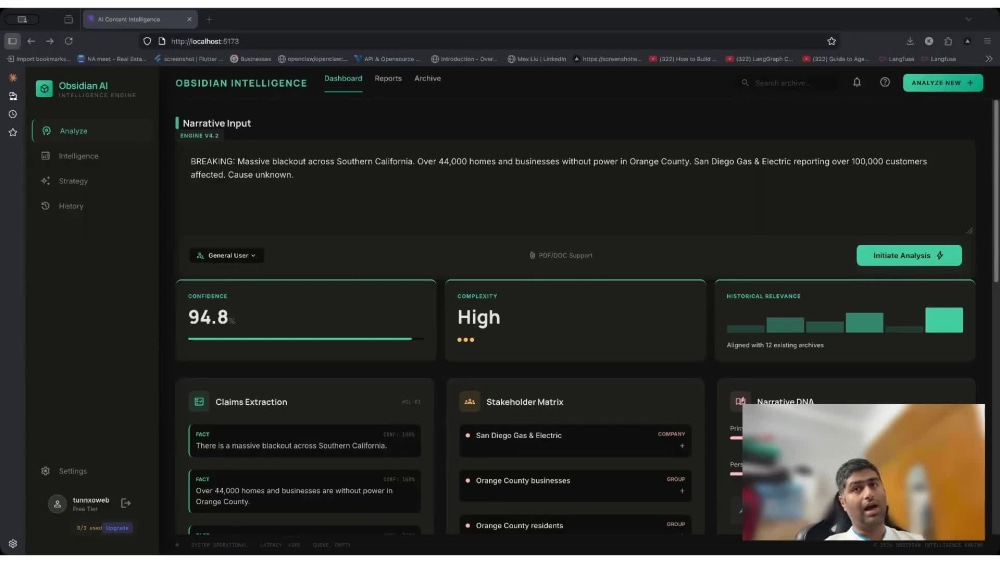Click the shield tracking protection icon

(147, 41)
